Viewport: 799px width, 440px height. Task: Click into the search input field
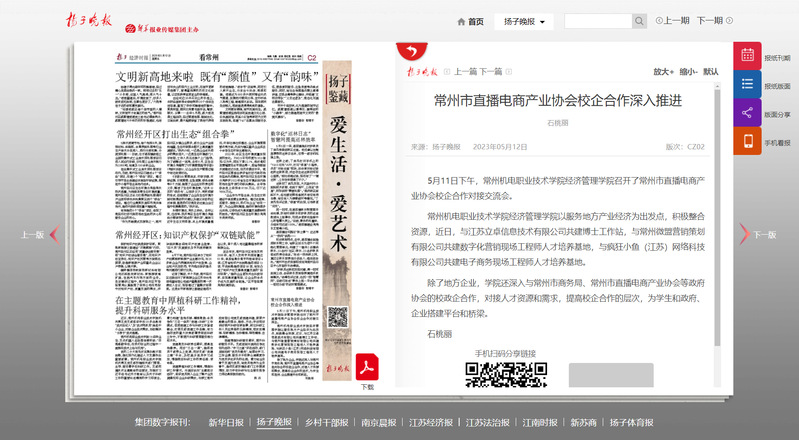point(597,21)
